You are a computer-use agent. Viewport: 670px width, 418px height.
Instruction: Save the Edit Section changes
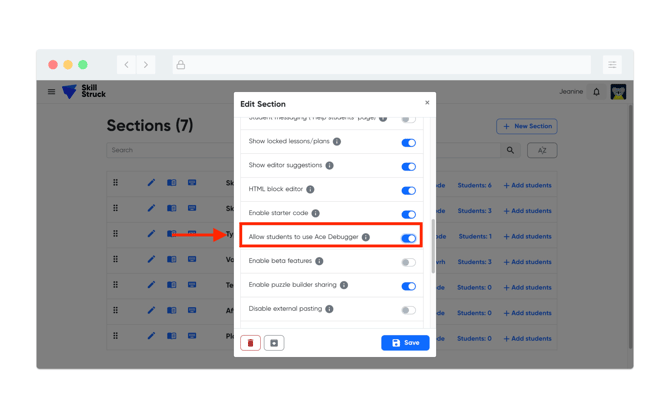point(405,343)
